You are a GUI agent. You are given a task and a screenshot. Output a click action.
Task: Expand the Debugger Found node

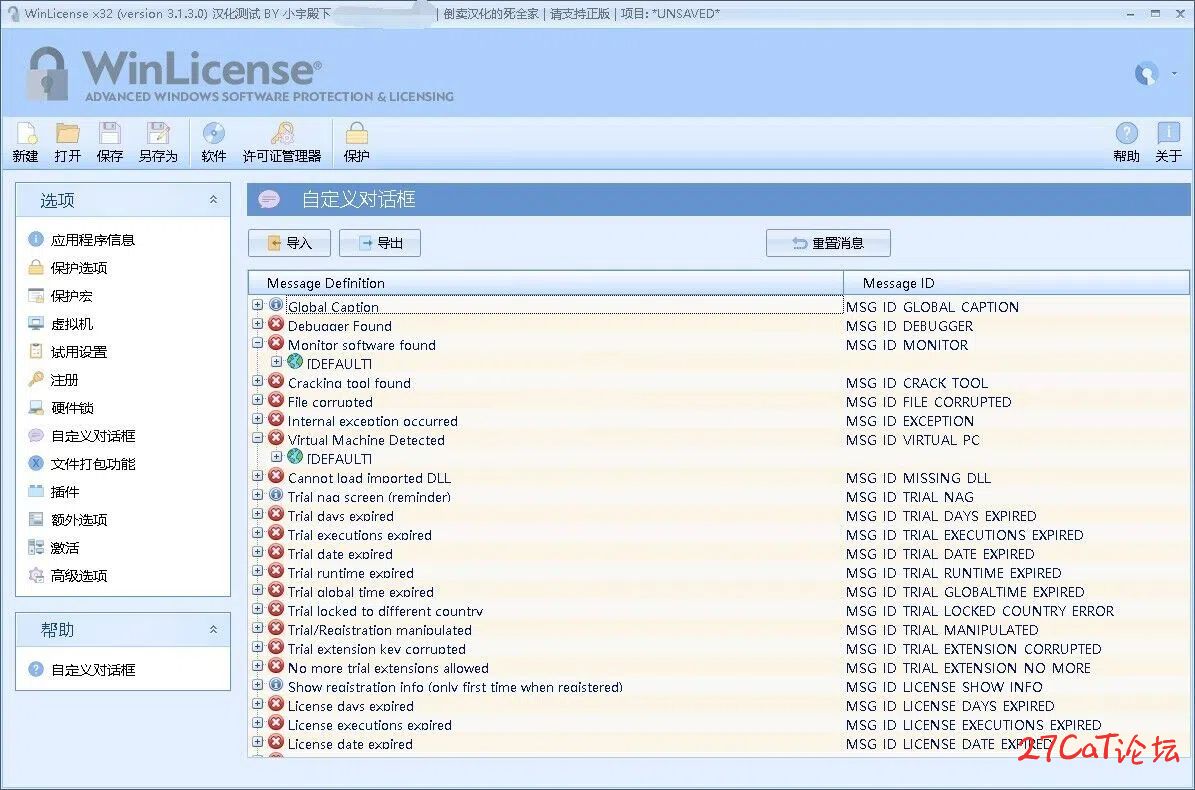(258, 324)
